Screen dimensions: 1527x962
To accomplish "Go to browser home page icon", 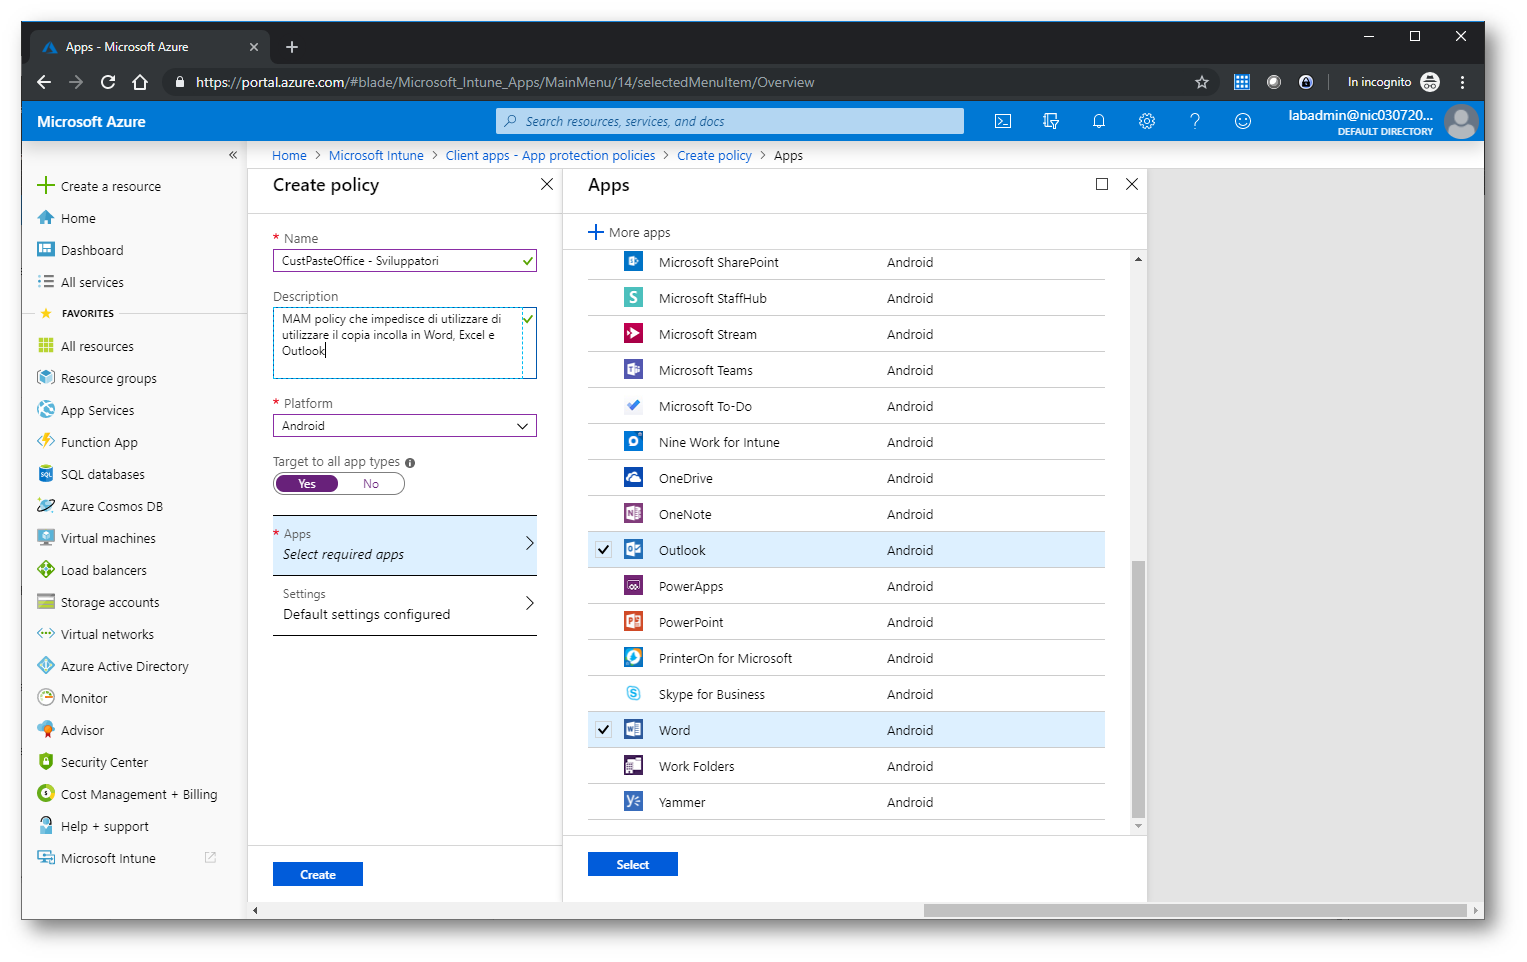I will click(x=140, y=82).
